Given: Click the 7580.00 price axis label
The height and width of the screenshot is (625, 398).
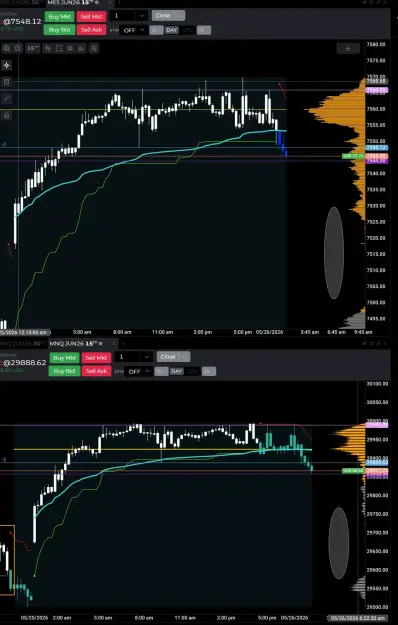Looking at the screenshot, I should coord(376,44).
